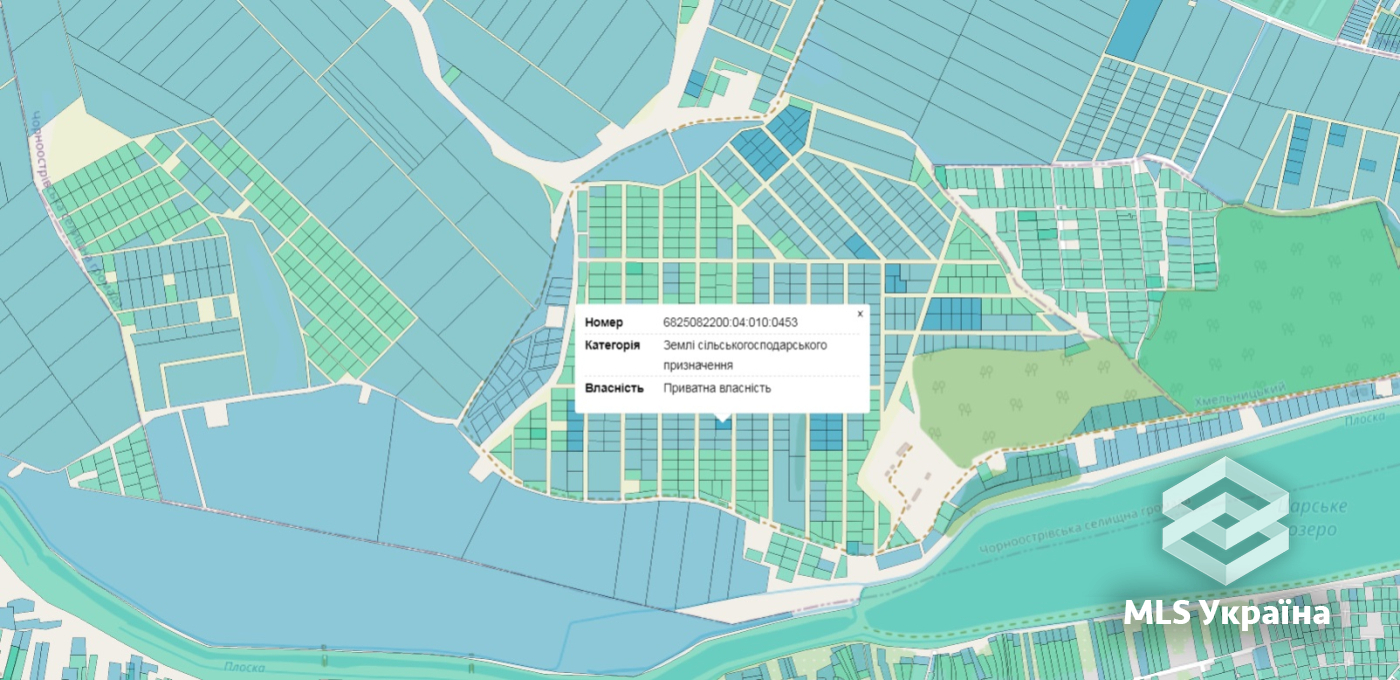Click the 'Власність' field label in popup
The height and width of the screenshot is (680, 1400).
tap(614, 388)
